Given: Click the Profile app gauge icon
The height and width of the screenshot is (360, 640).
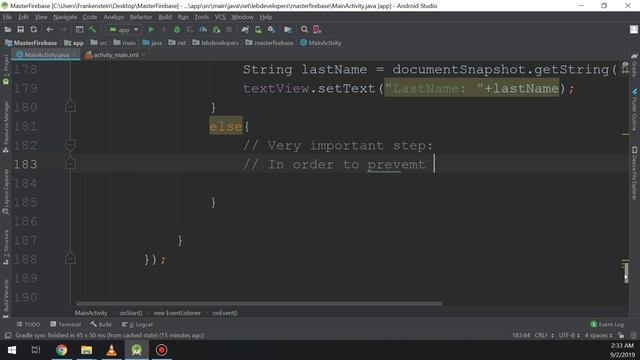Looking at the screenshot, I should (203, 29).
